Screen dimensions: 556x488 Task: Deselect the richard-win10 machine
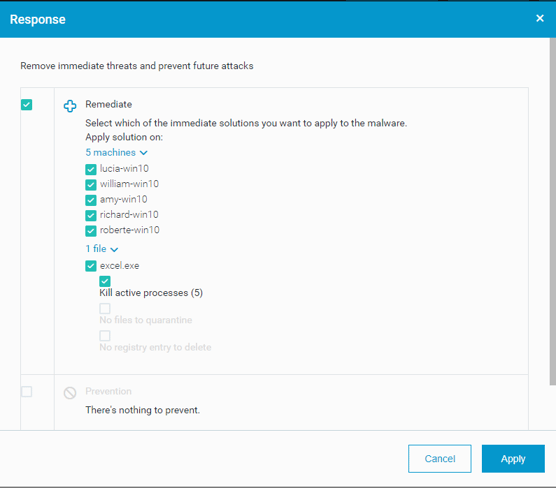tap(91, 215)
